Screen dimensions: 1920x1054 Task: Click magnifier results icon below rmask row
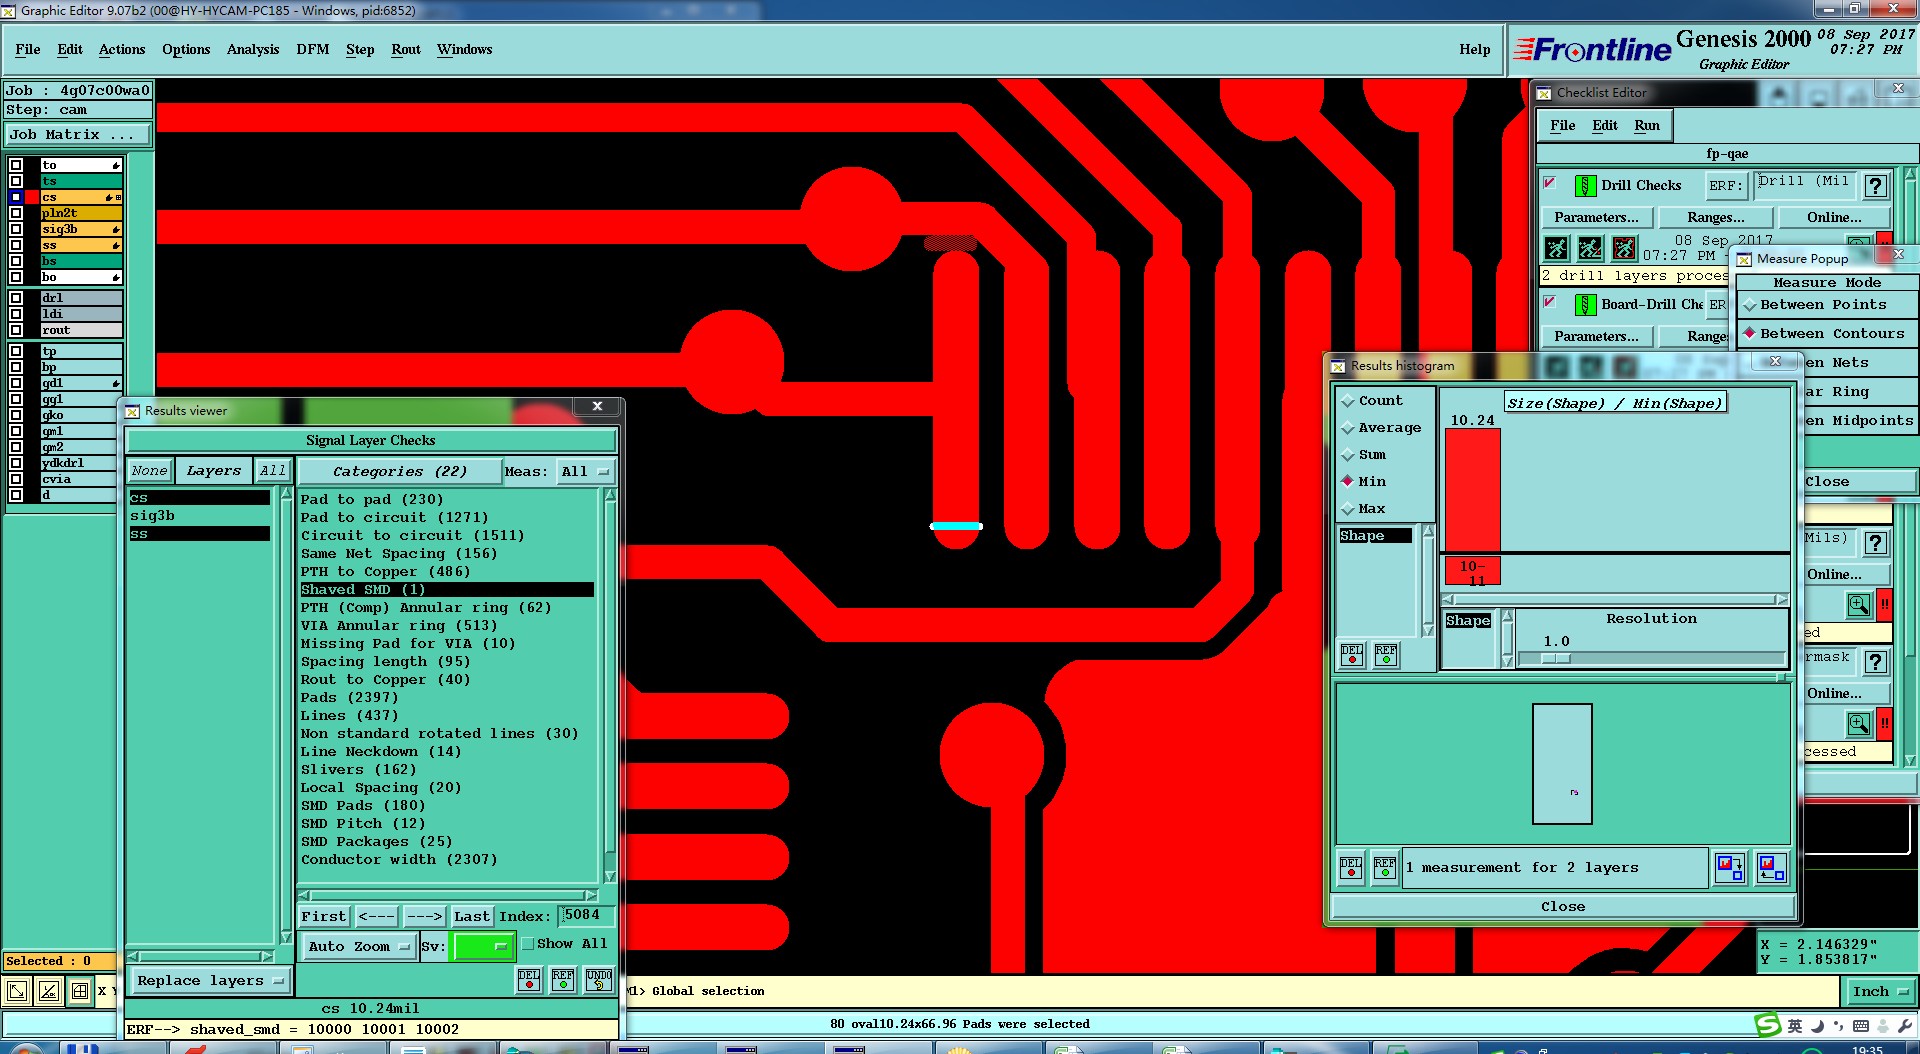point(1859,722)
